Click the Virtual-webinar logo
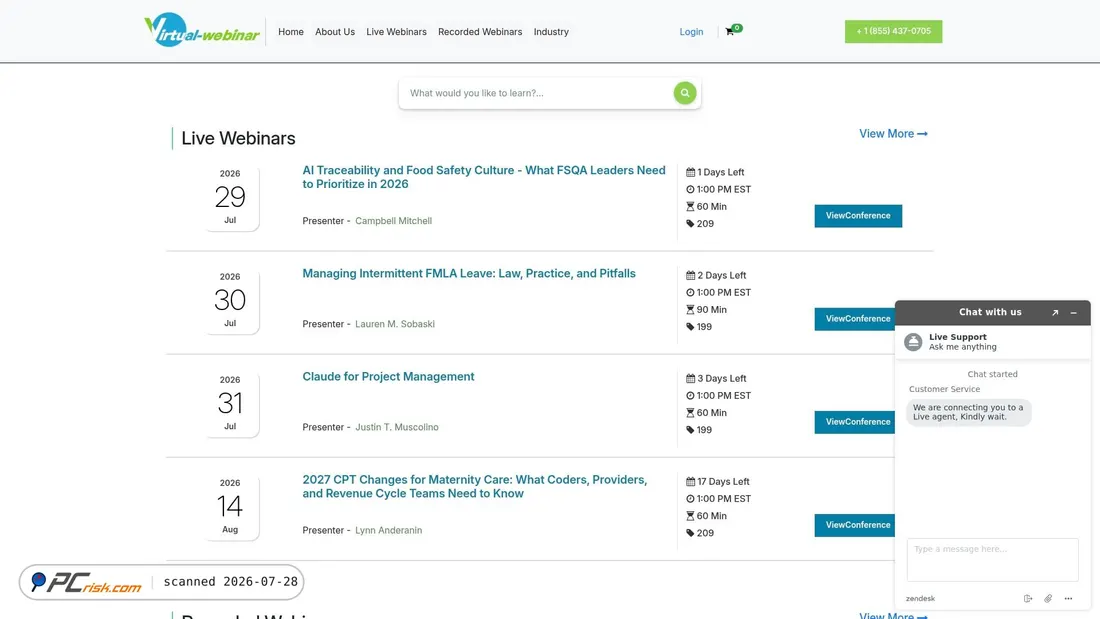1100x619 pixels. 201,30
